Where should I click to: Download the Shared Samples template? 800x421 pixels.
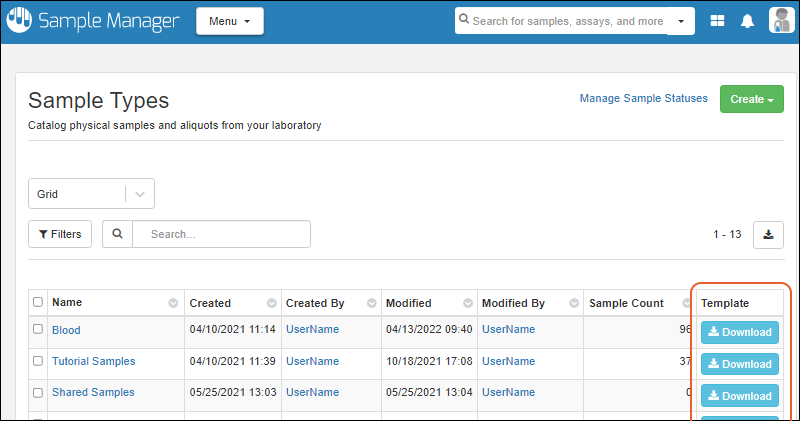(x=739, y=396)
